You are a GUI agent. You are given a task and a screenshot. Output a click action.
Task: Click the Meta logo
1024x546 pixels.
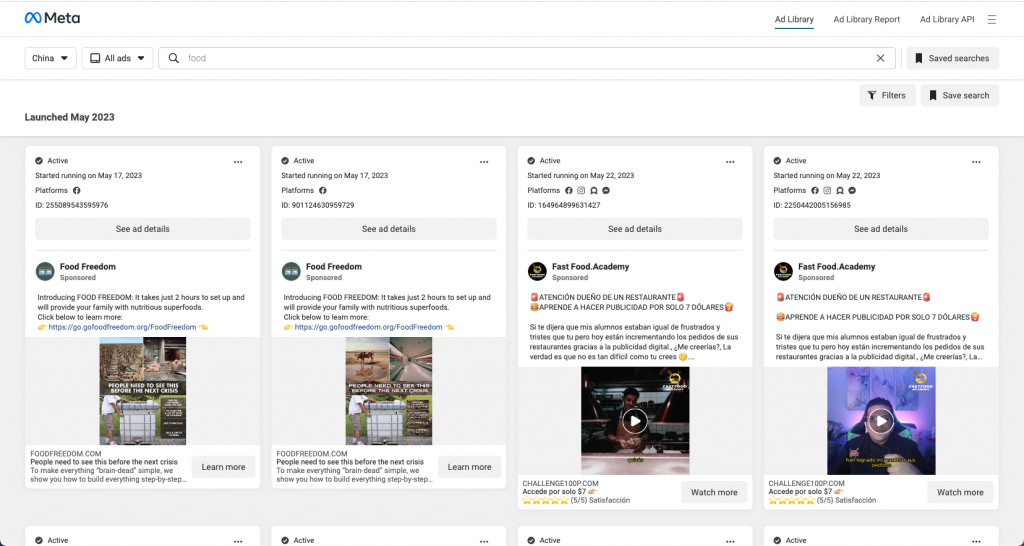[52, 18]
